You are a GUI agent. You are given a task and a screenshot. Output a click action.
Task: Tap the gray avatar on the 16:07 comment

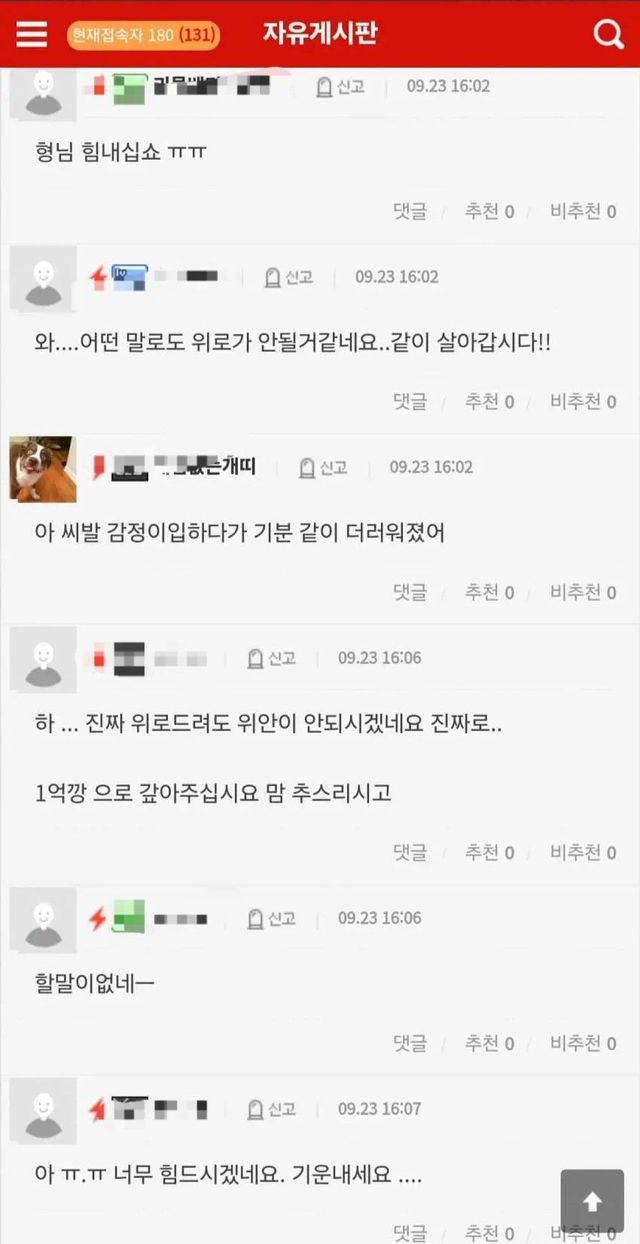click(43, 1110)
